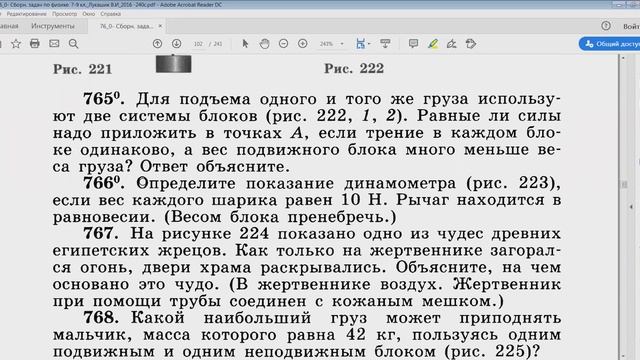Open the Редактирование menu

[x=26, y=14]
